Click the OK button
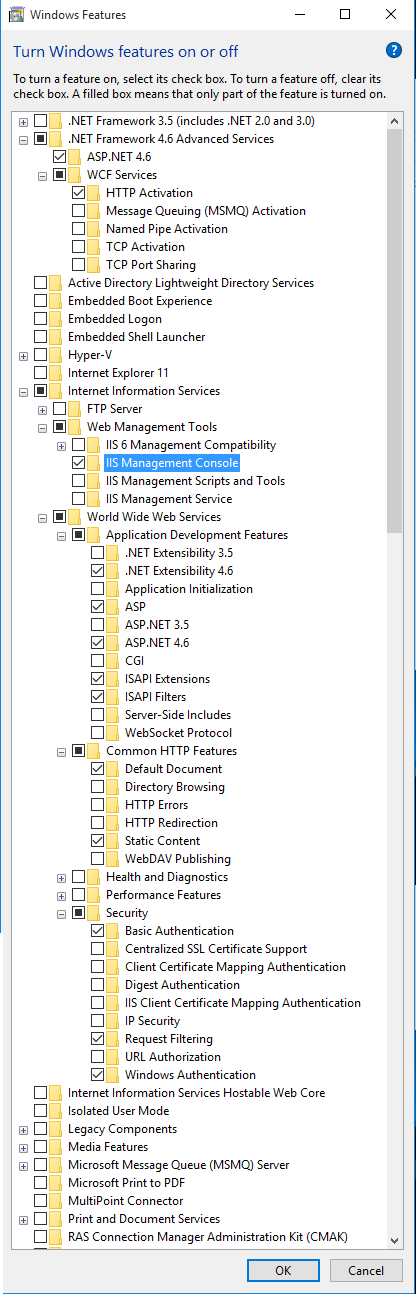 283,1271
